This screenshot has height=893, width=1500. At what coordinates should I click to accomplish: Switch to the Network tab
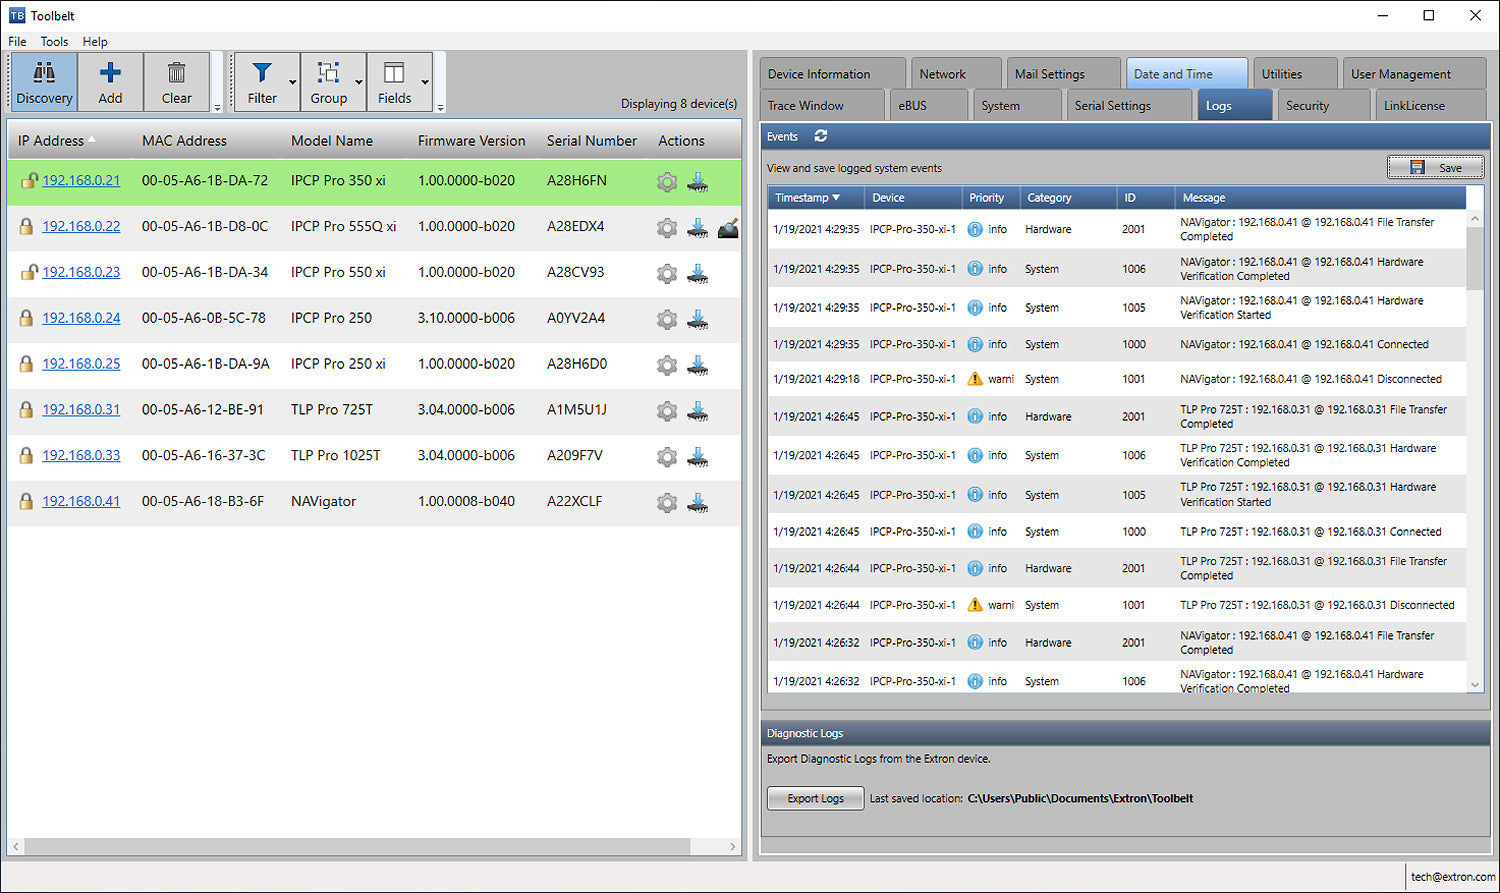[x=956, y=74]
